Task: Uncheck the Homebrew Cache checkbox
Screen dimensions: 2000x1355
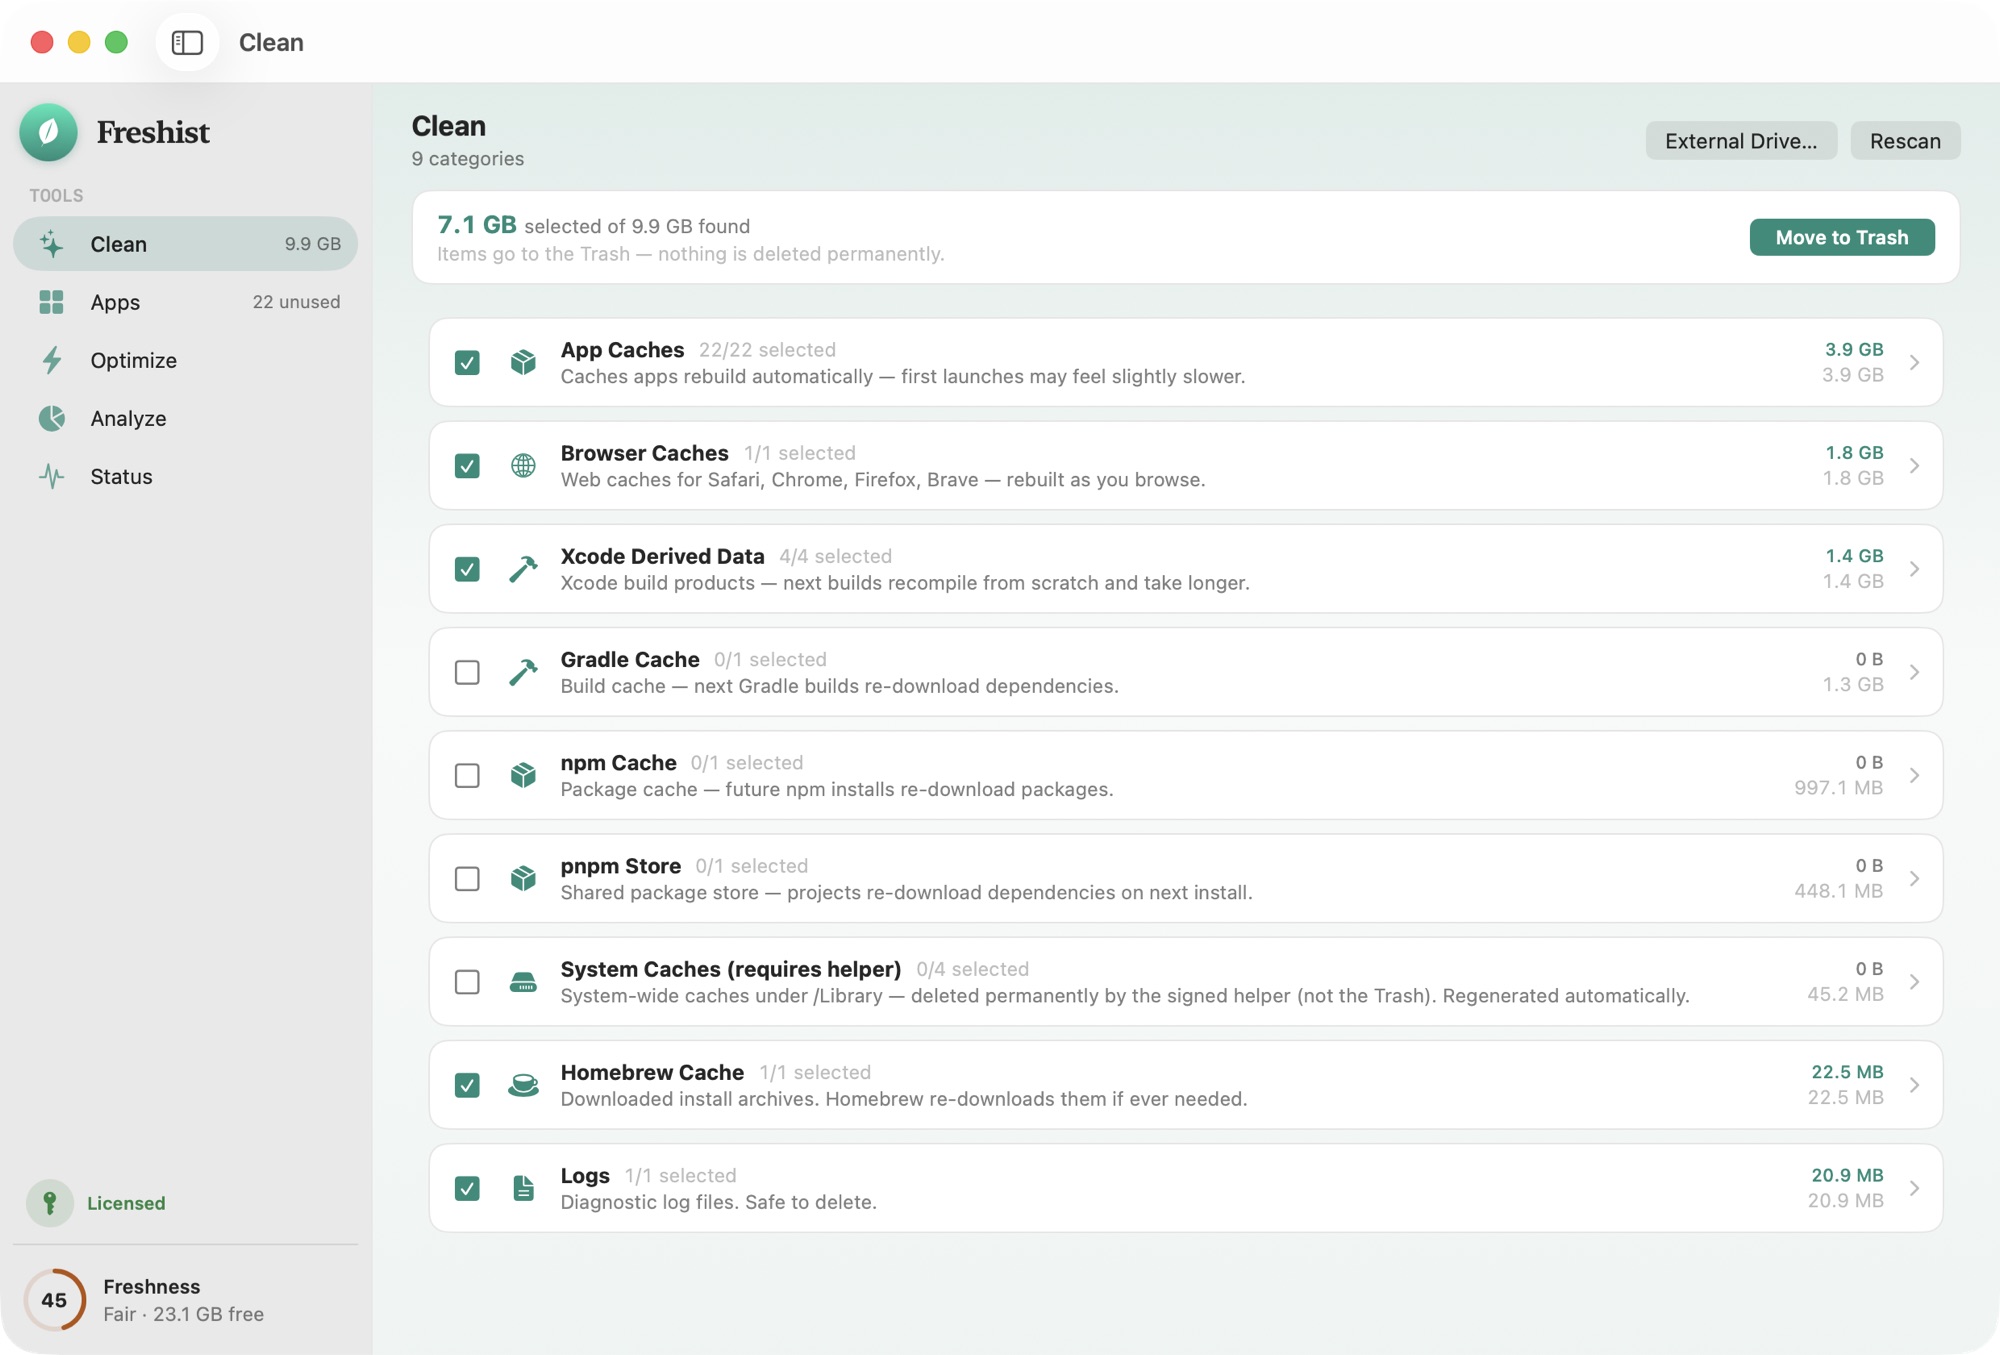Action: (467, 1085)
